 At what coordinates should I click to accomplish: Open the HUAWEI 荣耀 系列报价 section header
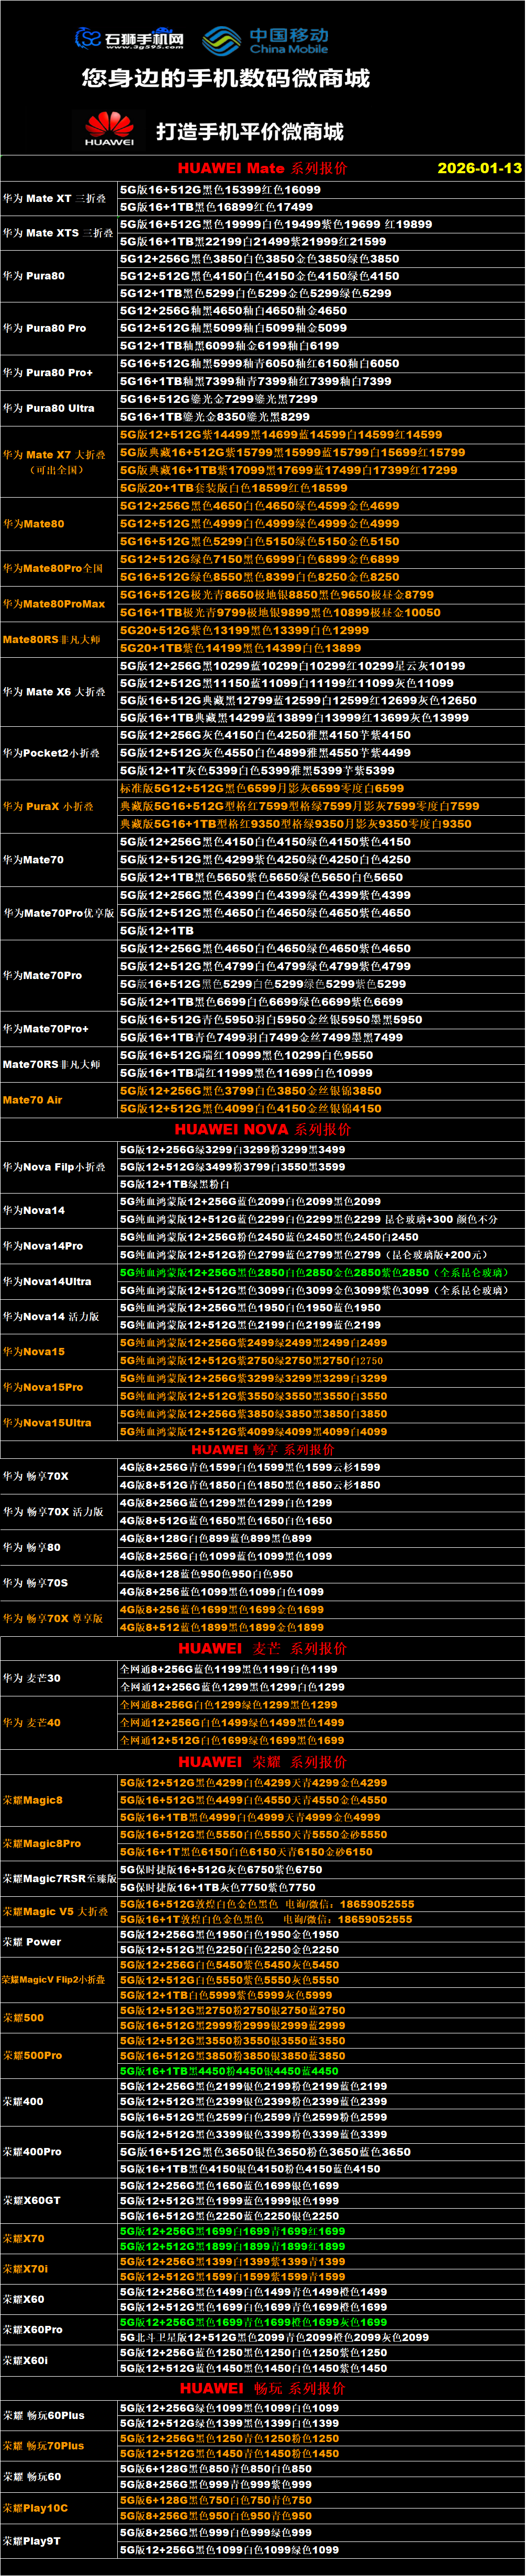pos(262,1761)
